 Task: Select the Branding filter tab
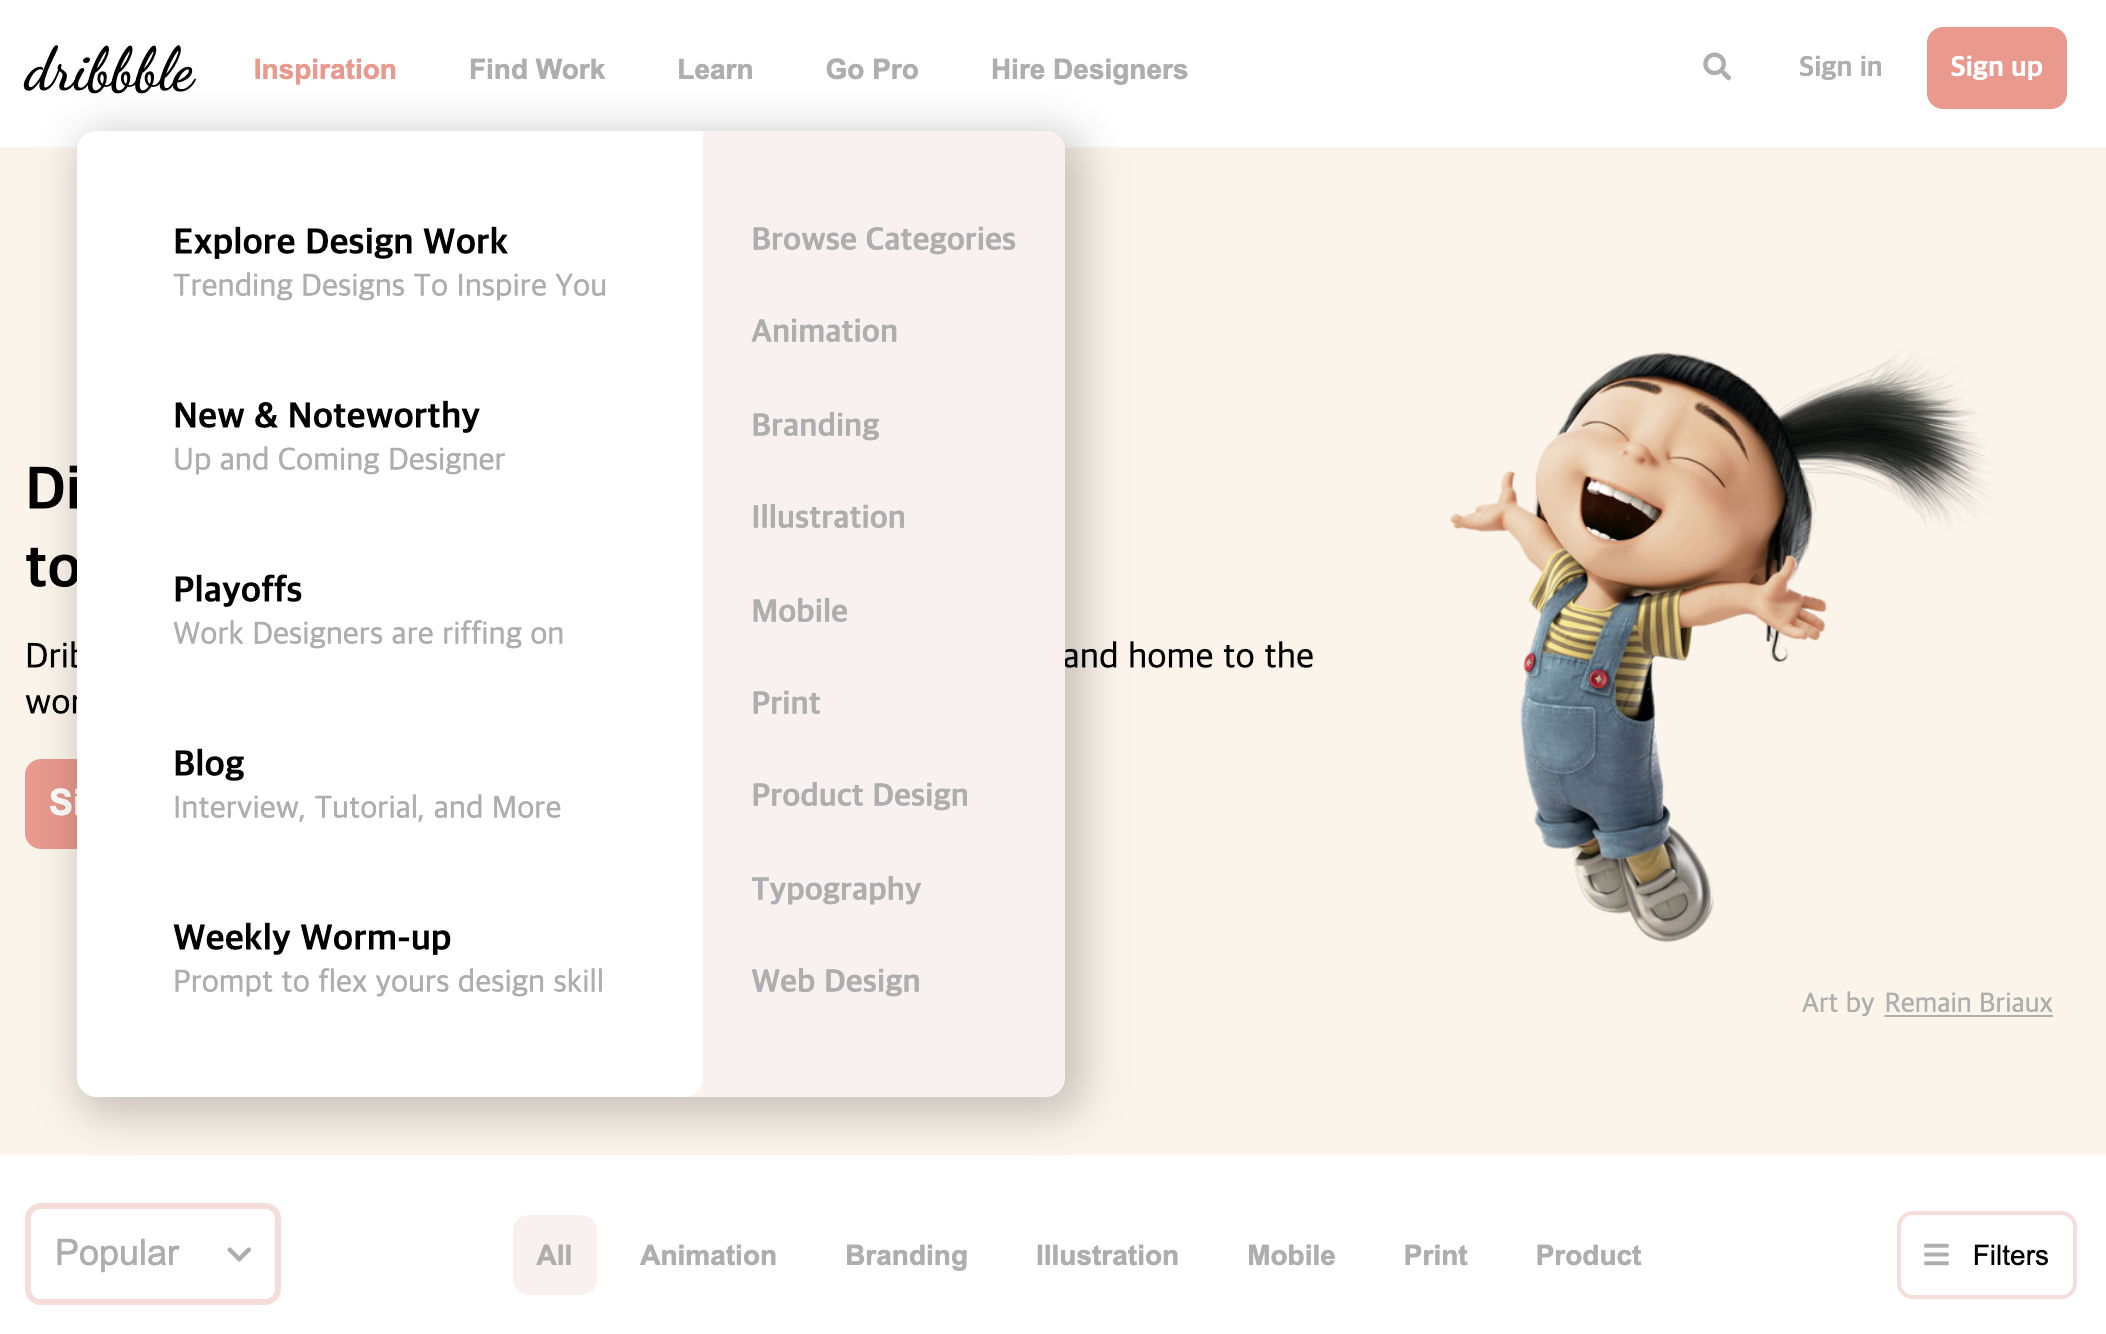[x=906, y=1255]
